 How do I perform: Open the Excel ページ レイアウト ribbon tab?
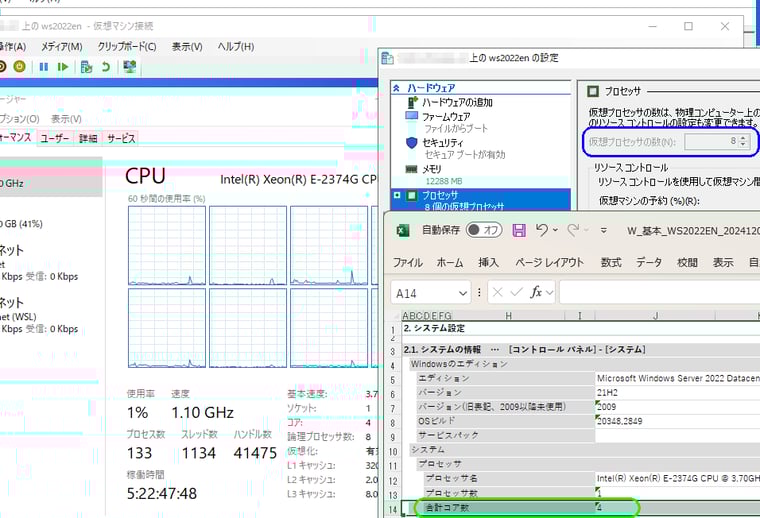(550, 263)
